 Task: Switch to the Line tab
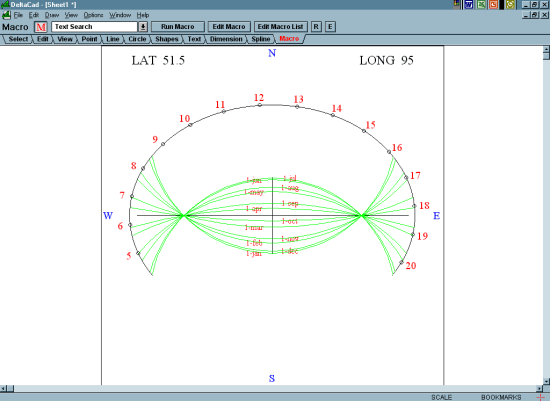pyautogui.click(x=113, y=39)
